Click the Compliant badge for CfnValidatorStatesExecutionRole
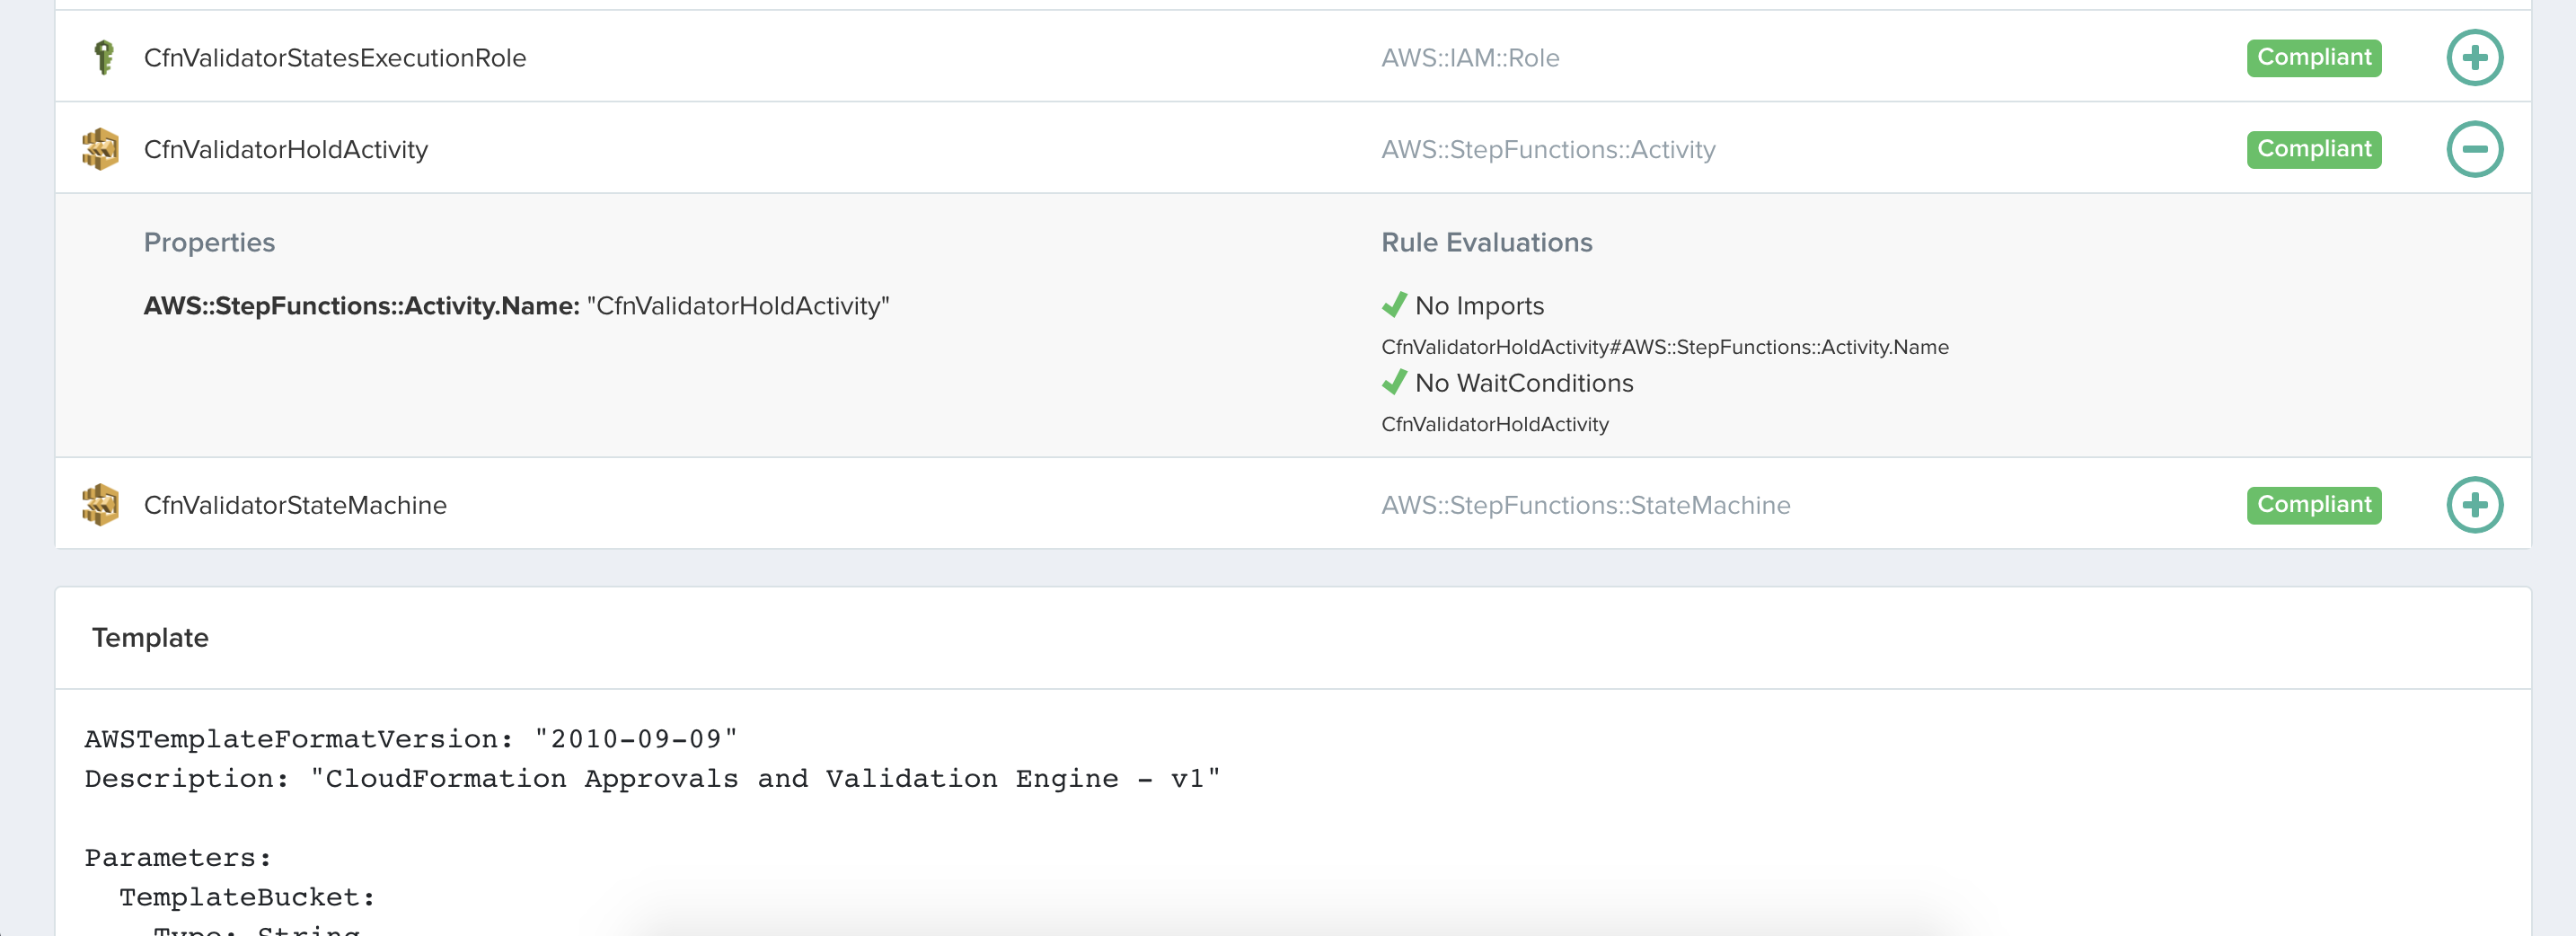2576x936 pixels. pos(2313,57)
